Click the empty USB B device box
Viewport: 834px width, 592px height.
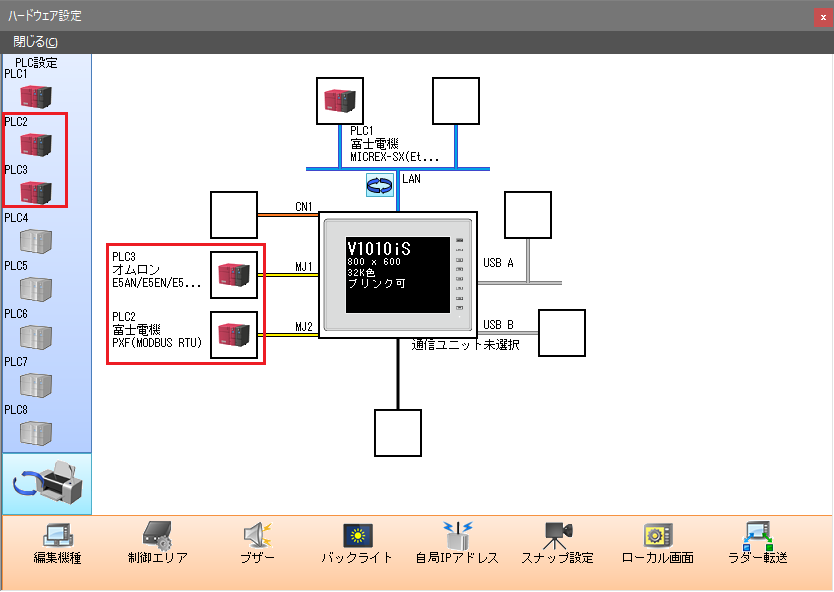(x=561, y=334)
